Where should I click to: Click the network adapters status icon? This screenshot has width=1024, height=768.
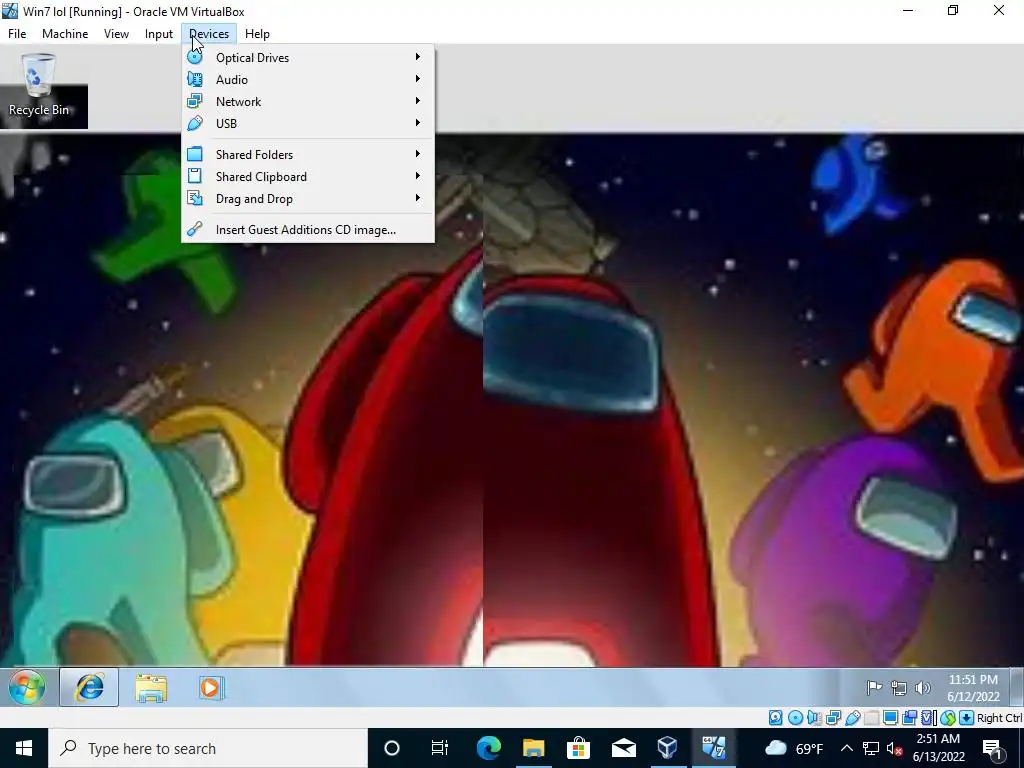[833, 718]
